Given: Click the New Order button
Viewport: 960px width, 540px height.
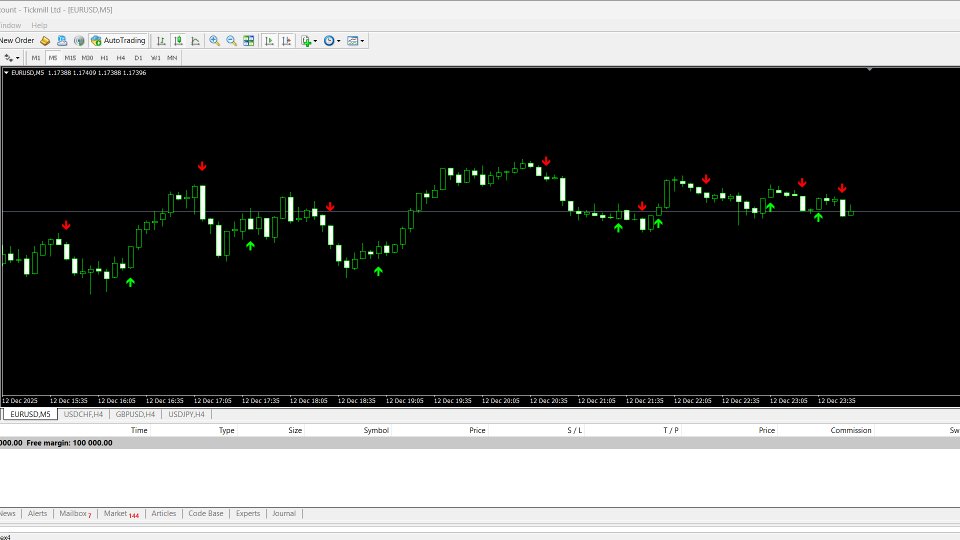Looking at the screenshot, I should (17, 40).
